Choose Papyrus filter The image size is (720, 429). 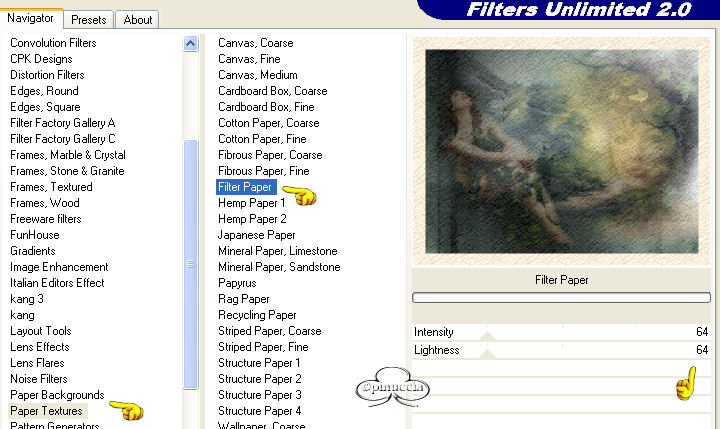[237, 283]
